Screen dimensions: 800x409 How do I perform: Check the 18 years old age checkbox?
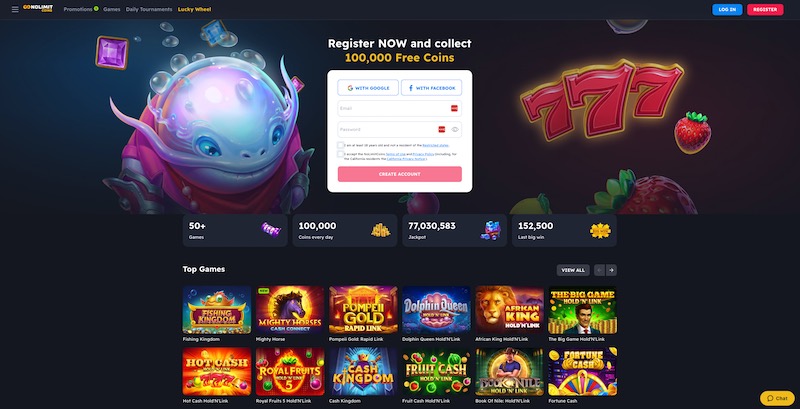coord(340,145)
